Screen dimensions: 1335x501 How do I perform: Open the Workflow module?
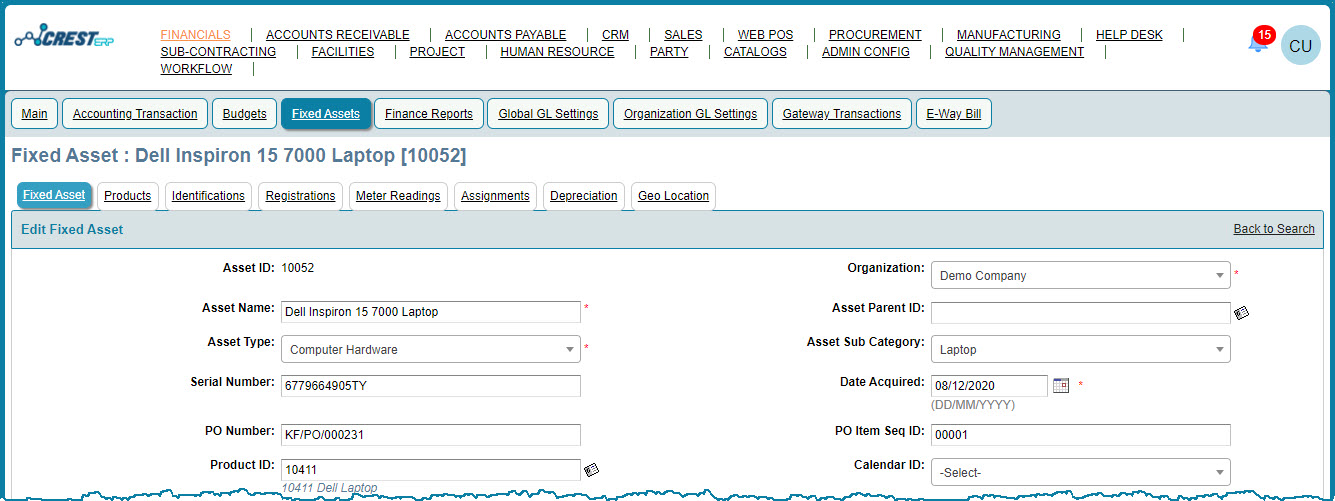[196, 69]
